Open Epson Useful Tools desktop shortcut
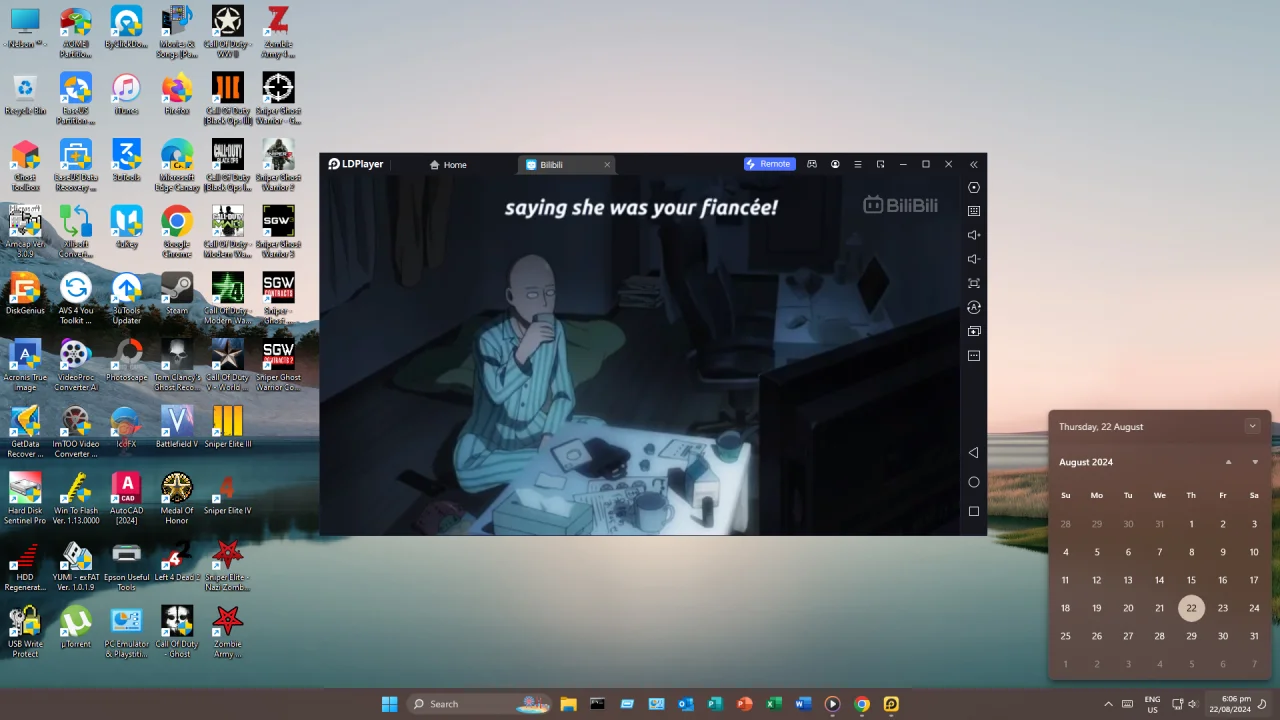The image size is (1280, 720). pos(126,567)
